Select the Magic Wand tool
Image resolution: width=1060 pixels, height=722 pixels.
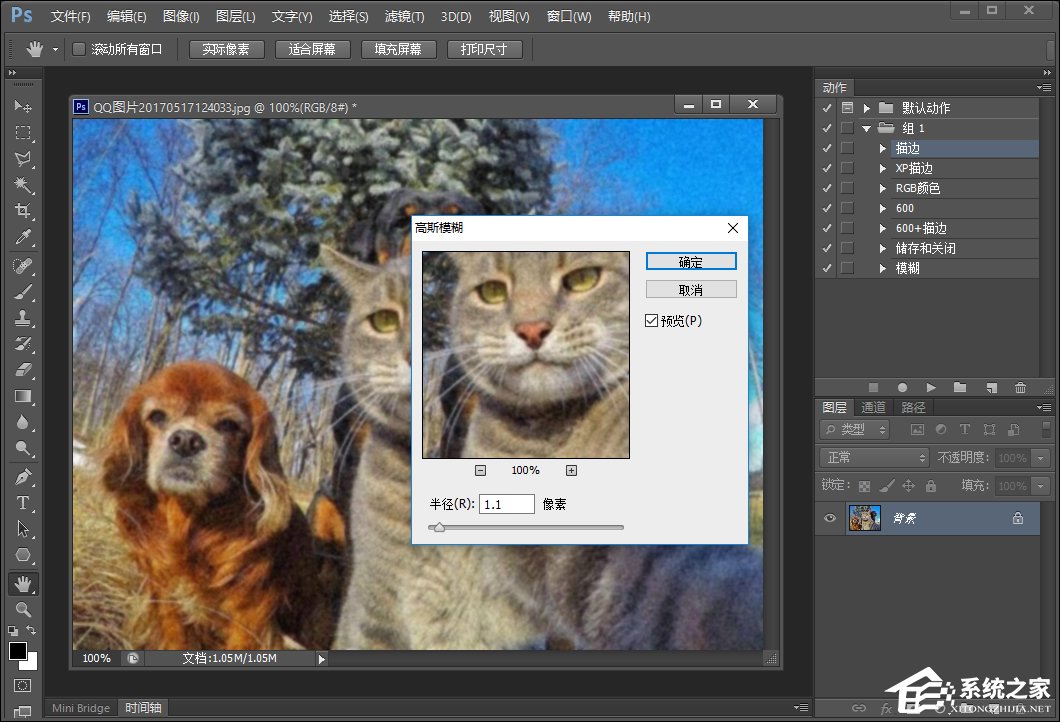click(22, 185)
